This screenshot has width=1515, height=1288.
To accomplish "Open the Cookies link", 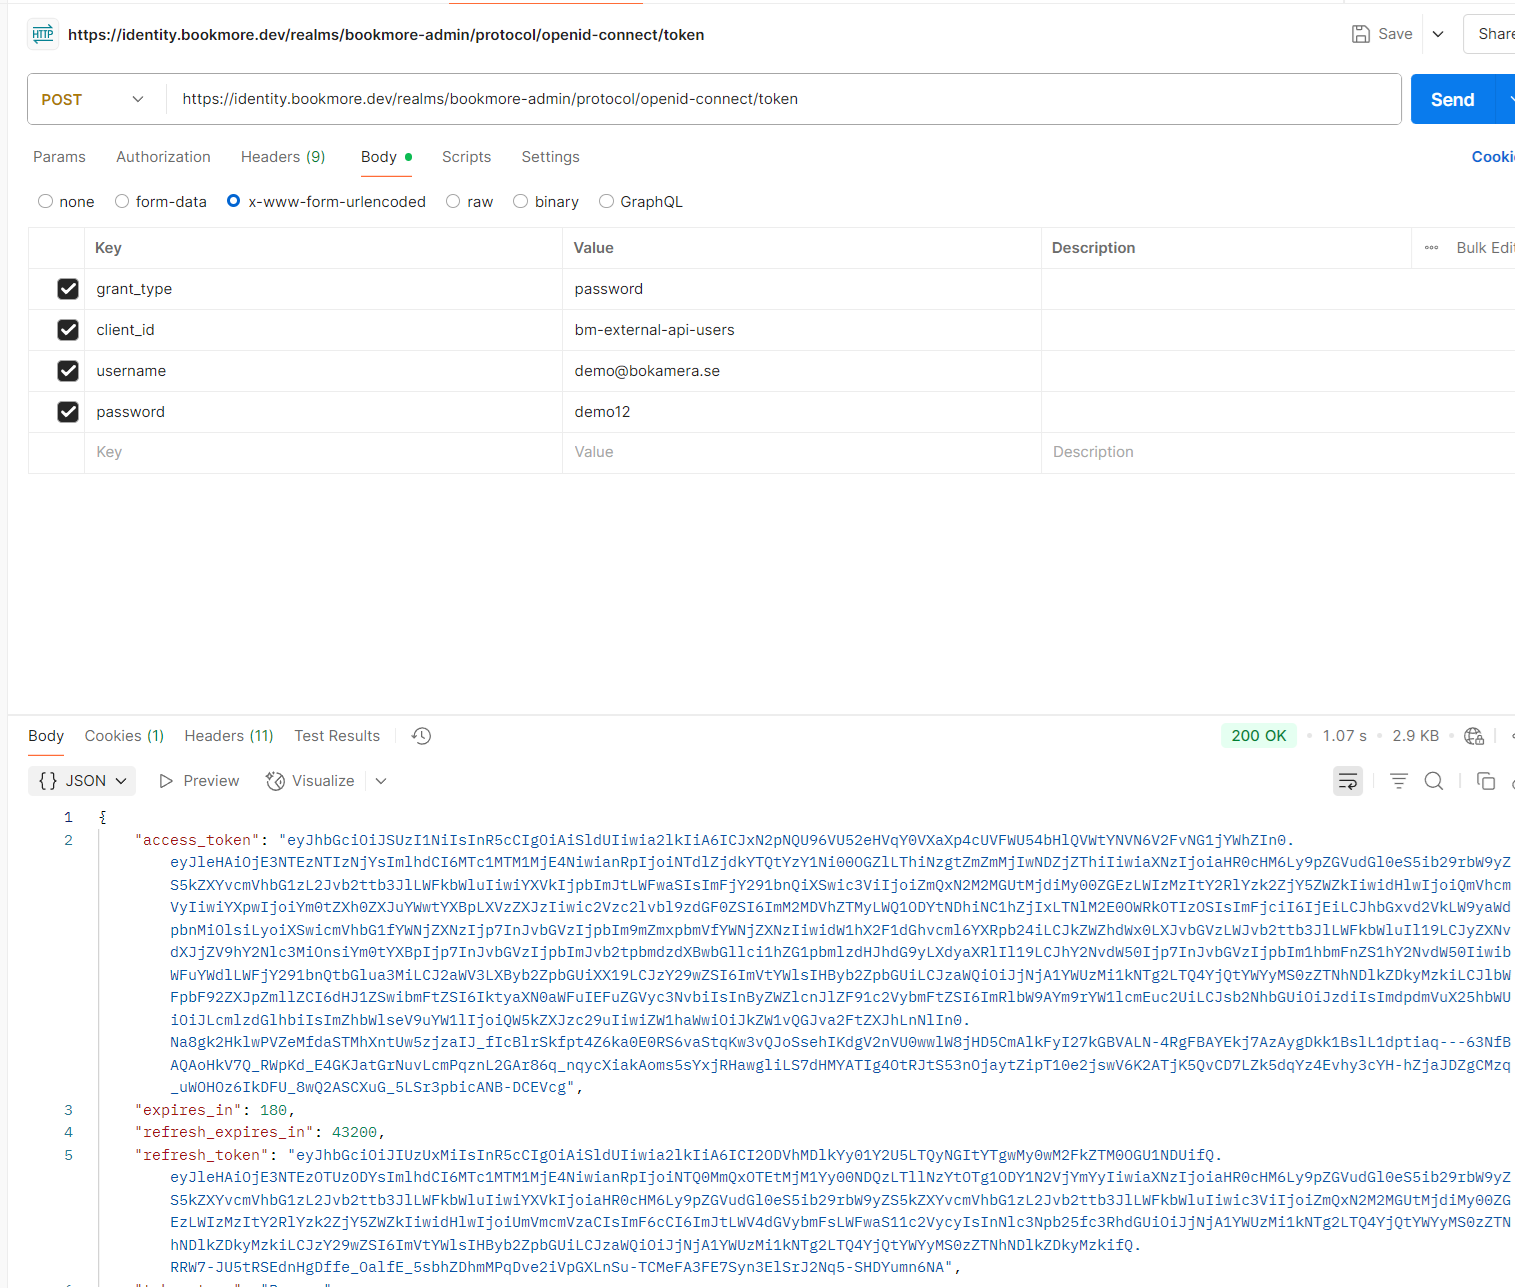I will point(1493,157).
